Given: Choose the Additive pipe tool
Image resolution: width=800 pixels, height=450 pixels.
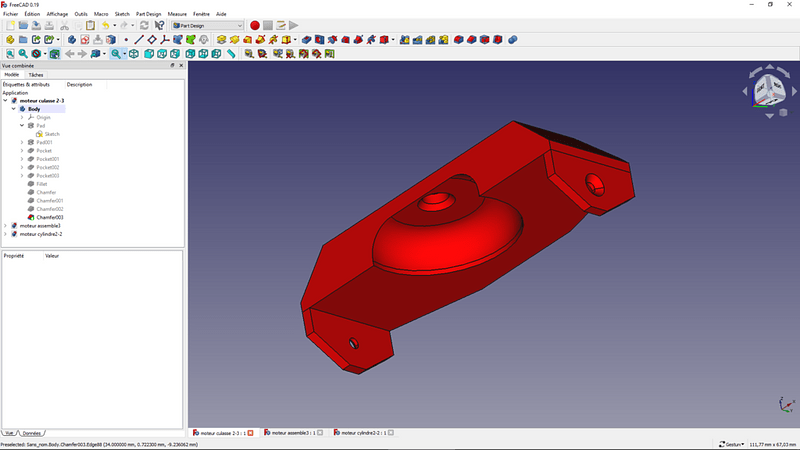Looking at the screenshot, I should (260, 39).
